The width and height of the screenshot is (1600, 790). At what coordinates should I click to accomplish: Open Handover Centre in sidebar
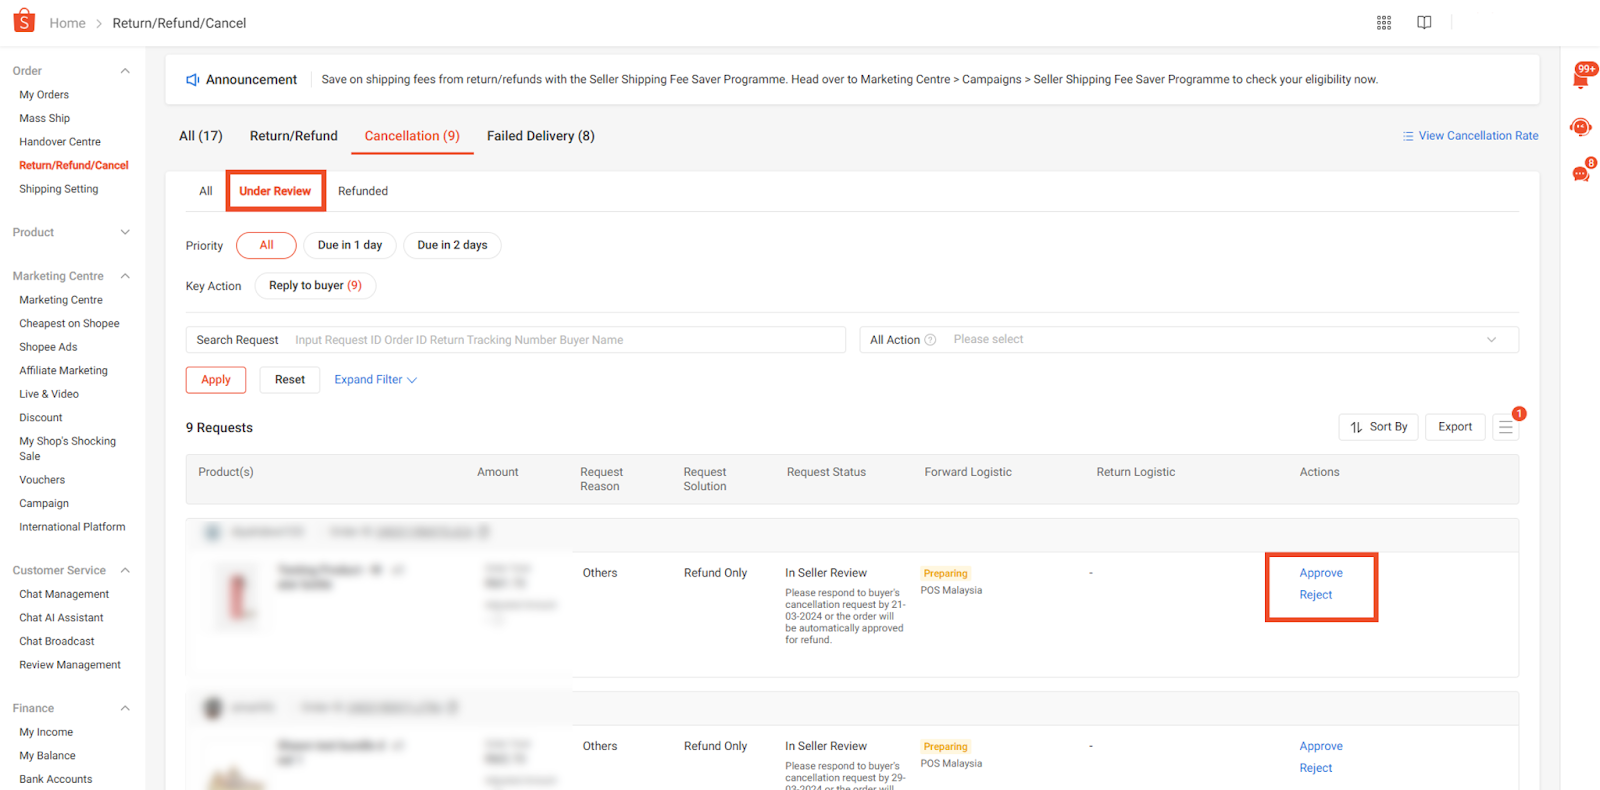pyautogui.click(x=60, y=142)
